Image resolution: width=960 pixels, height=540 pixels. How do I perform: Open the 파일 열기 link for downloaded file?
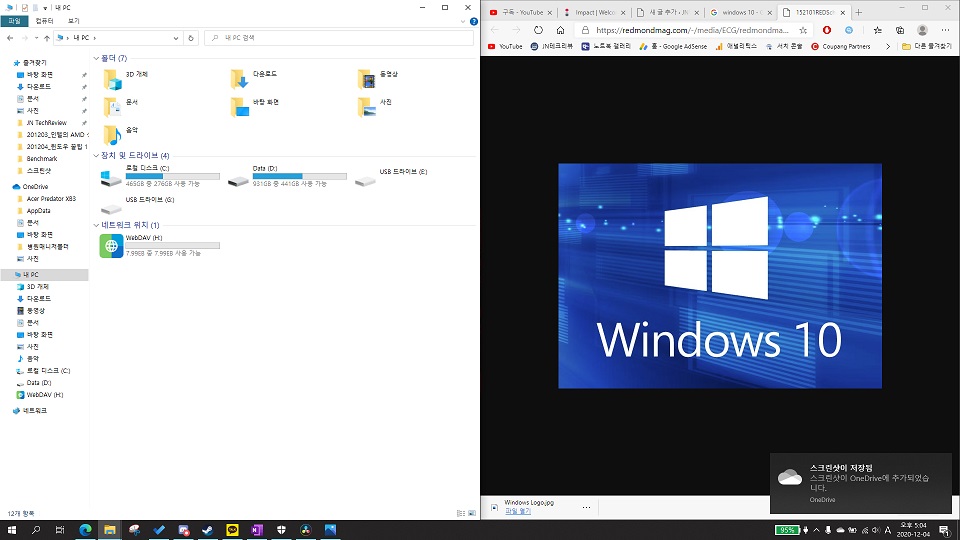click(518, 511)
